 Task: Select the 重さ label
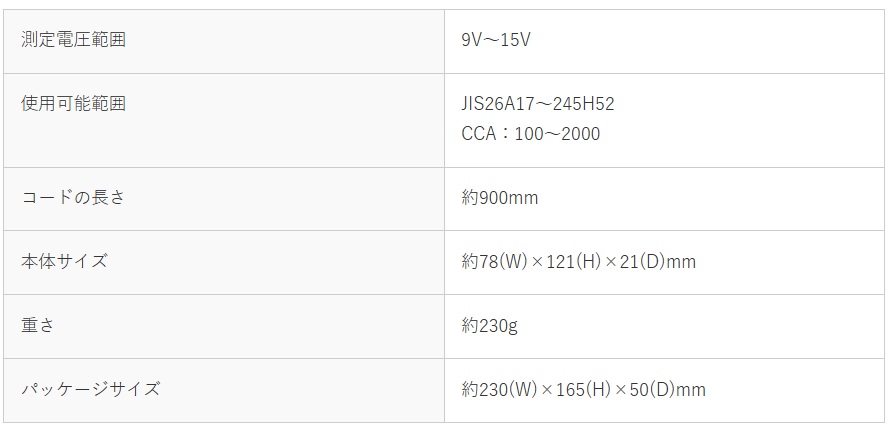coord(39,325)
